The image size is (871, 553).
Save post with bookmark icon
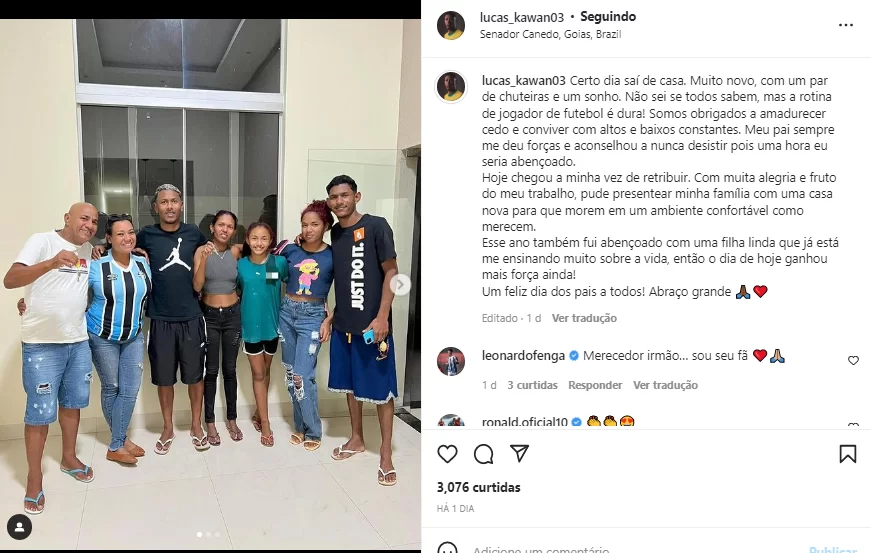pos(847,454)
